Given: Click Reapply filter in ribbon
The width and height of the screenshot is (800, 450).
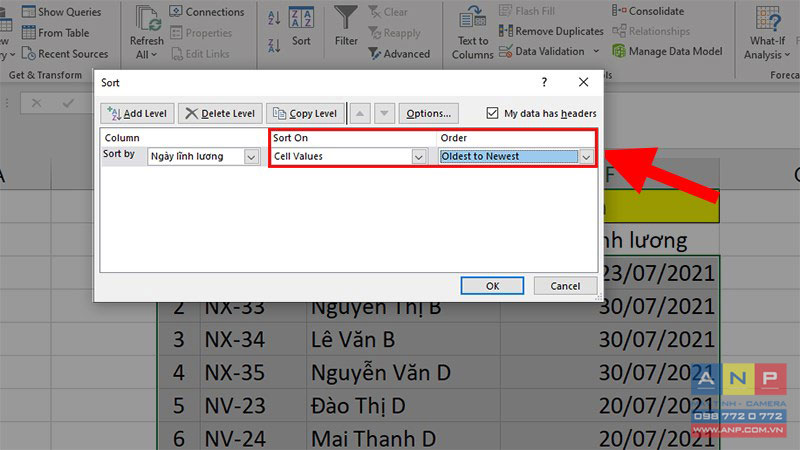Looking at the screenshot, I should point(394,33).
